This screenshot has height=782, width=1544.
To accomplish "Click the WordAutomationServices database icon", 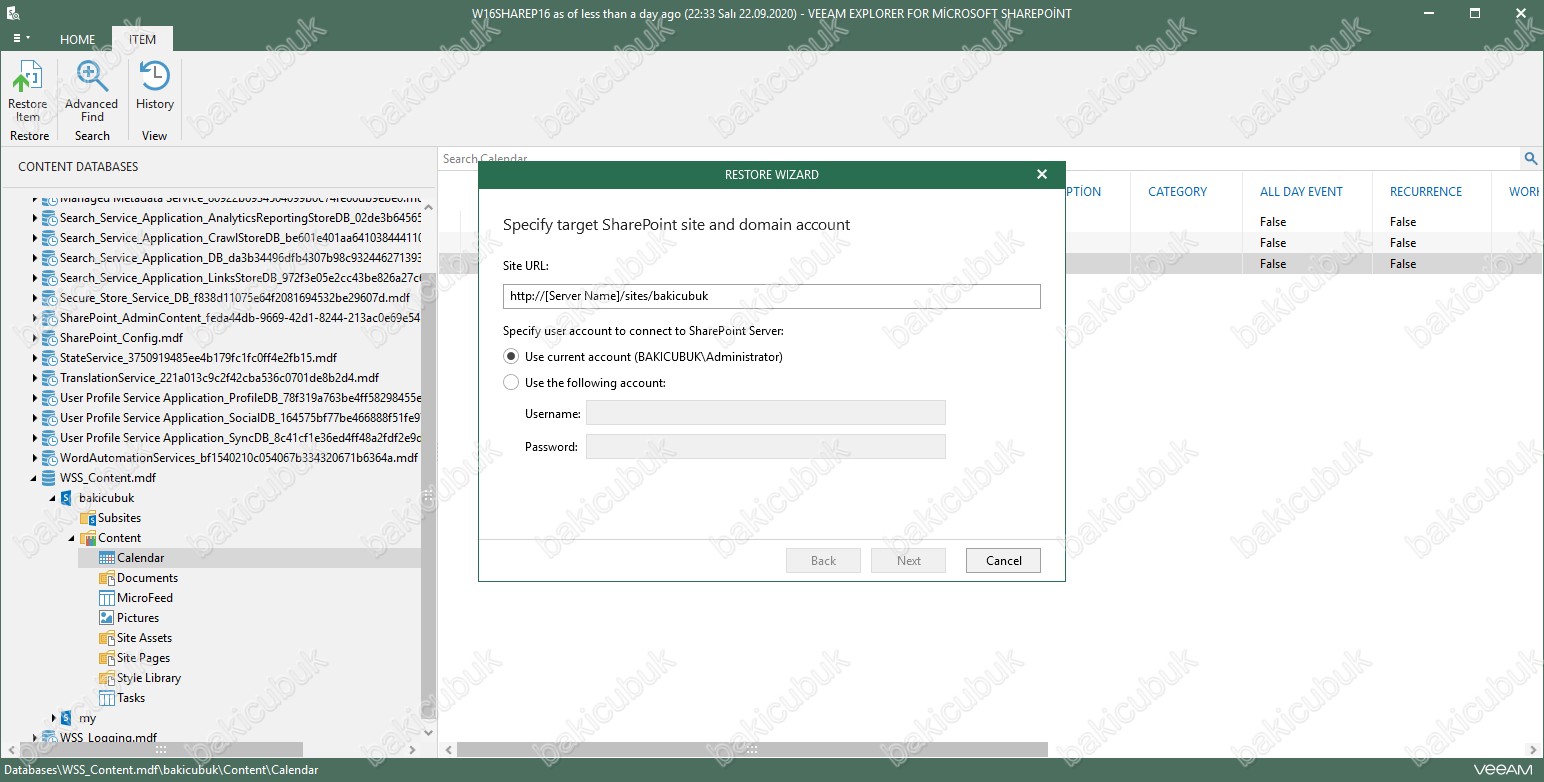I will point(49,458).
